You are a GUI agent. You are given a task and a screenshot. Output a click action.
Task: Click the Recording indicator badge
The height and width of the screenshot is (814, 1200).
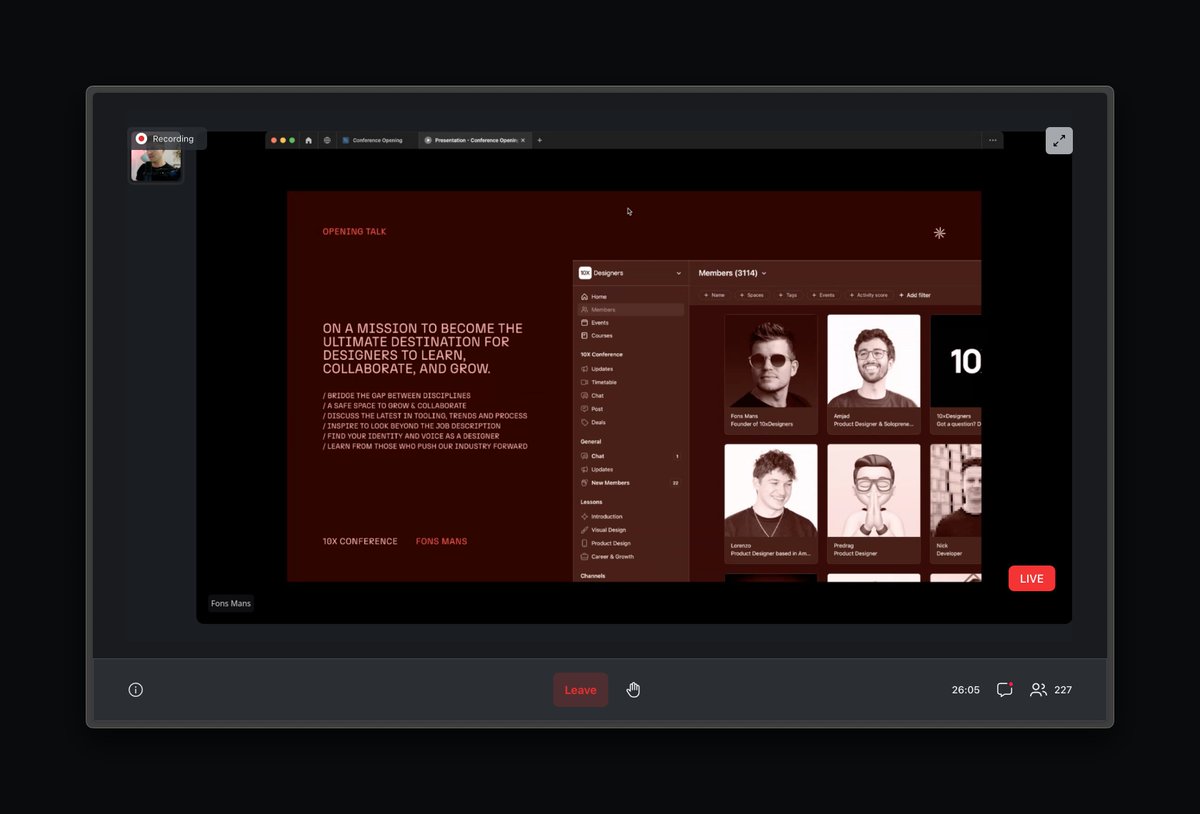(x=167, y=139)
